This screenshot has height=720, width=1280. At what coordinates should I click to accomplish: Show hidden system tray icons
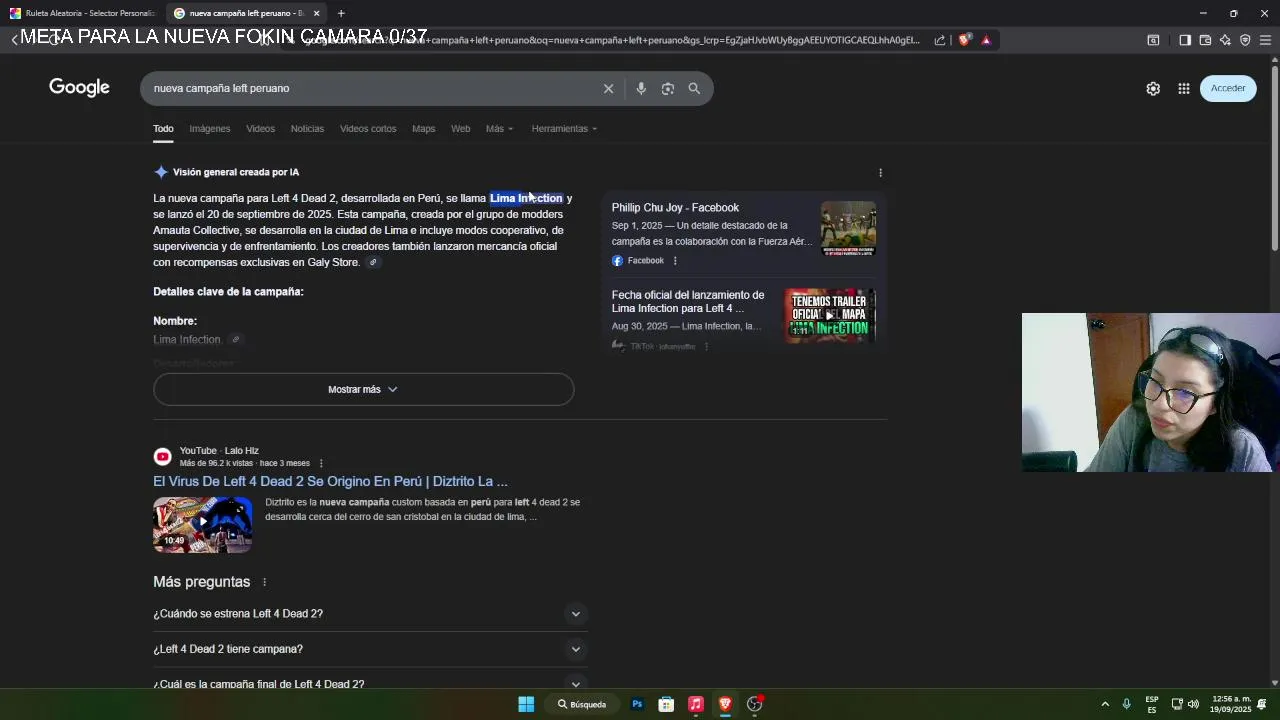(x=1105, y=704)
